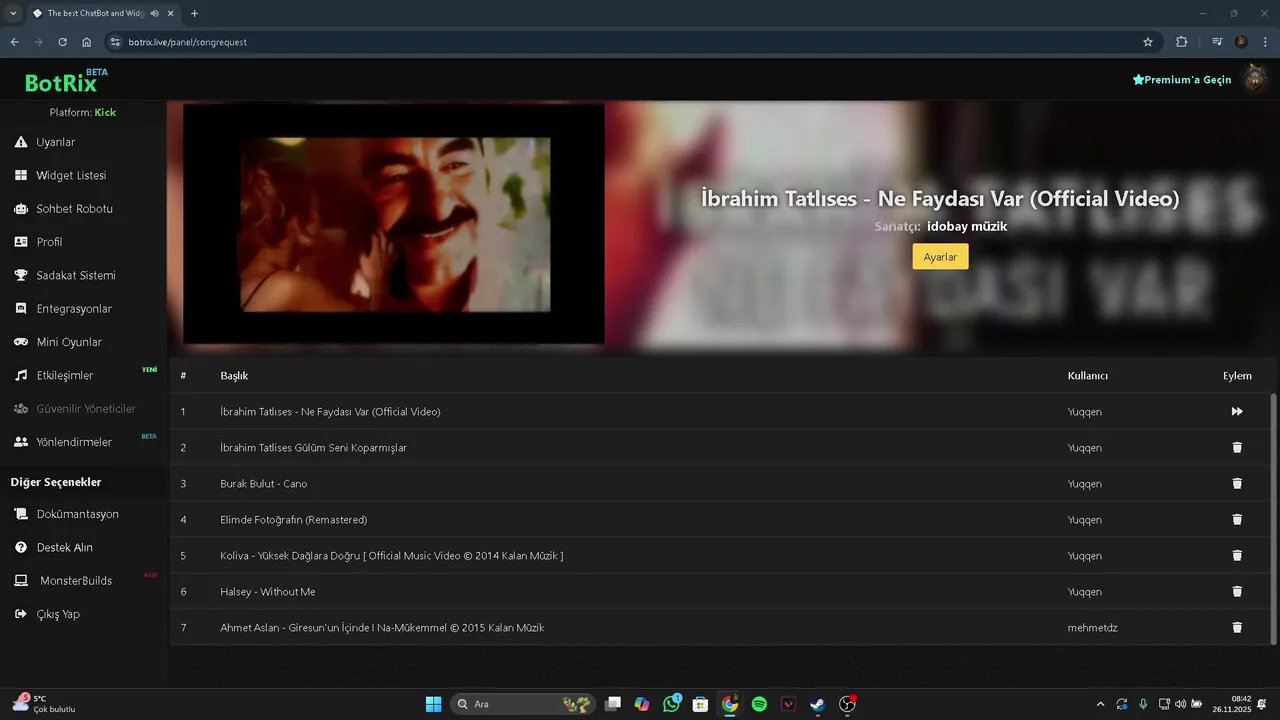This screenshot has height=720, width=1280.
Task: Click artist name idobay müzik
Action: [967, 226]
